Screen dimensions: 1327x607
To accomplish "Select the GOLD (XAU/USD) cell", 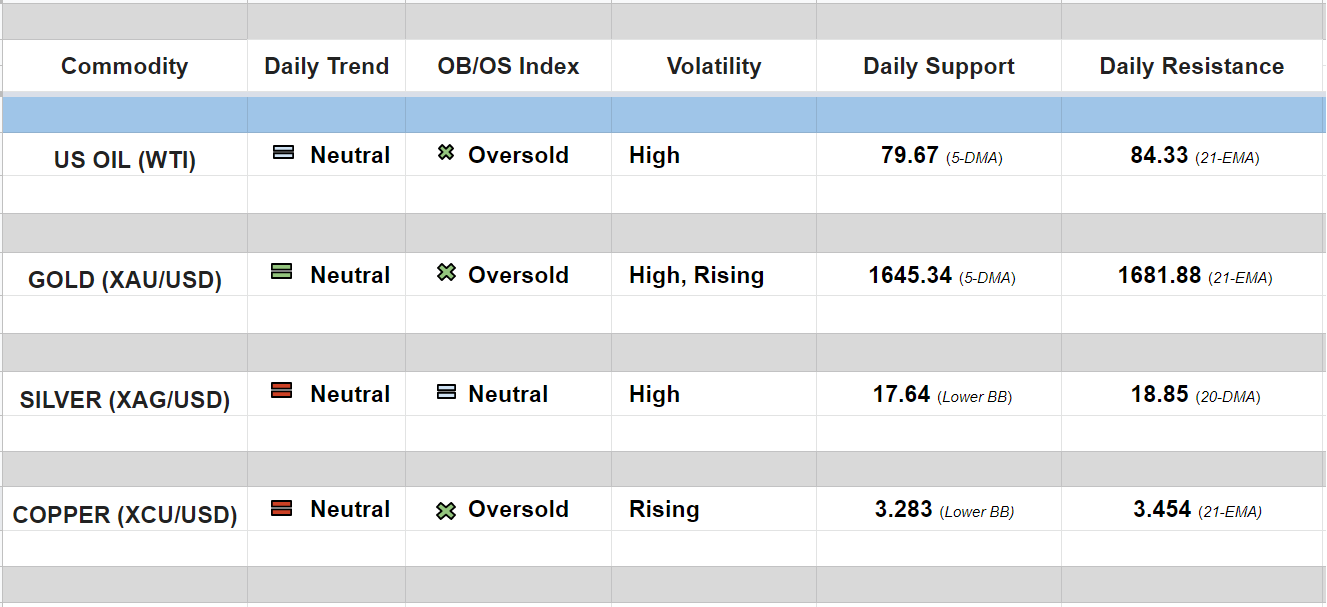I will (x=124, y=280).
